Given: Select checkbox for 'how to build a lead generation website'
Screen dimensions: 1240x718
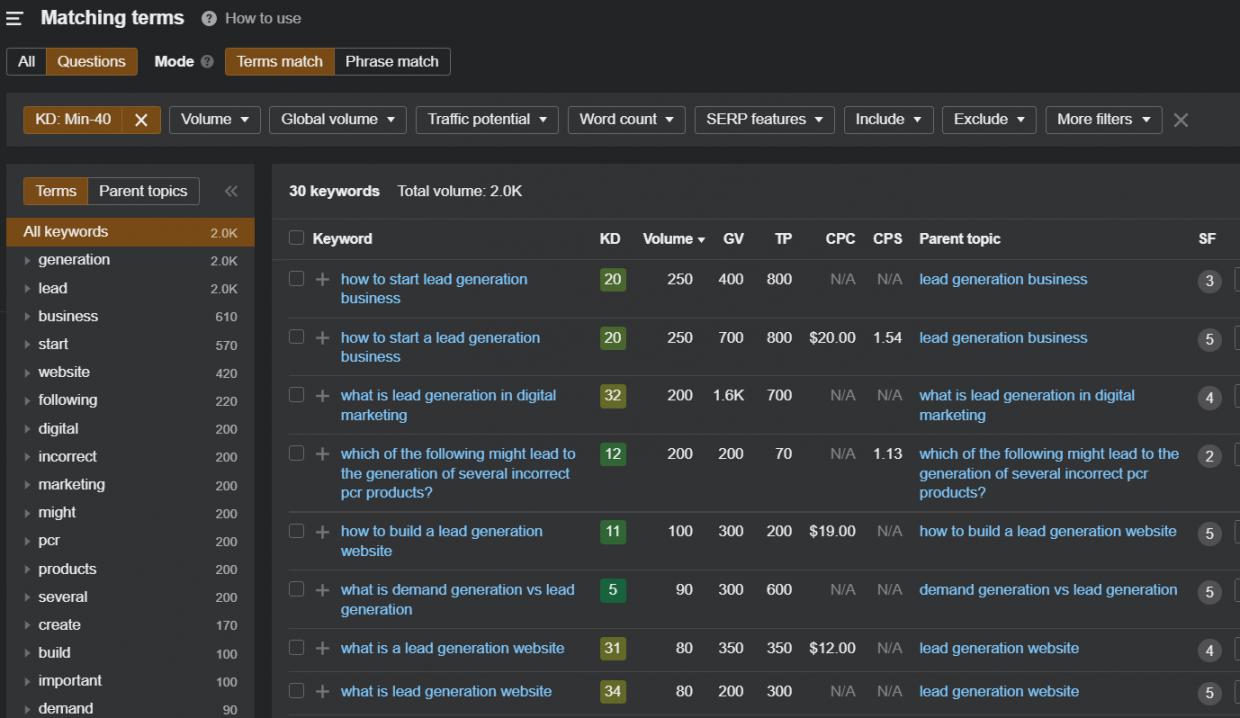Looking at the screenshot, I should (296, 531).
